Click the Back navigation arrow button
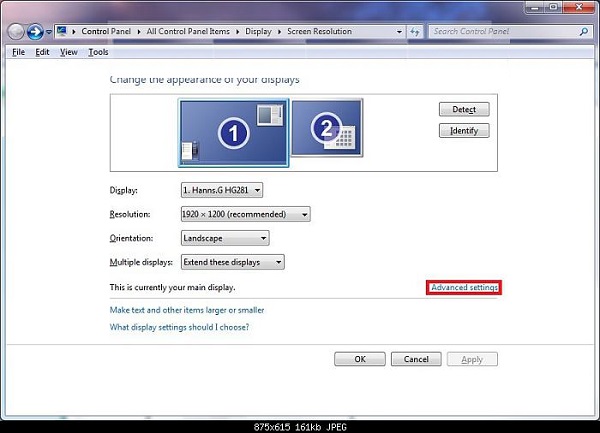Viewport: 600px width, 433px height. tap(16, 31)
